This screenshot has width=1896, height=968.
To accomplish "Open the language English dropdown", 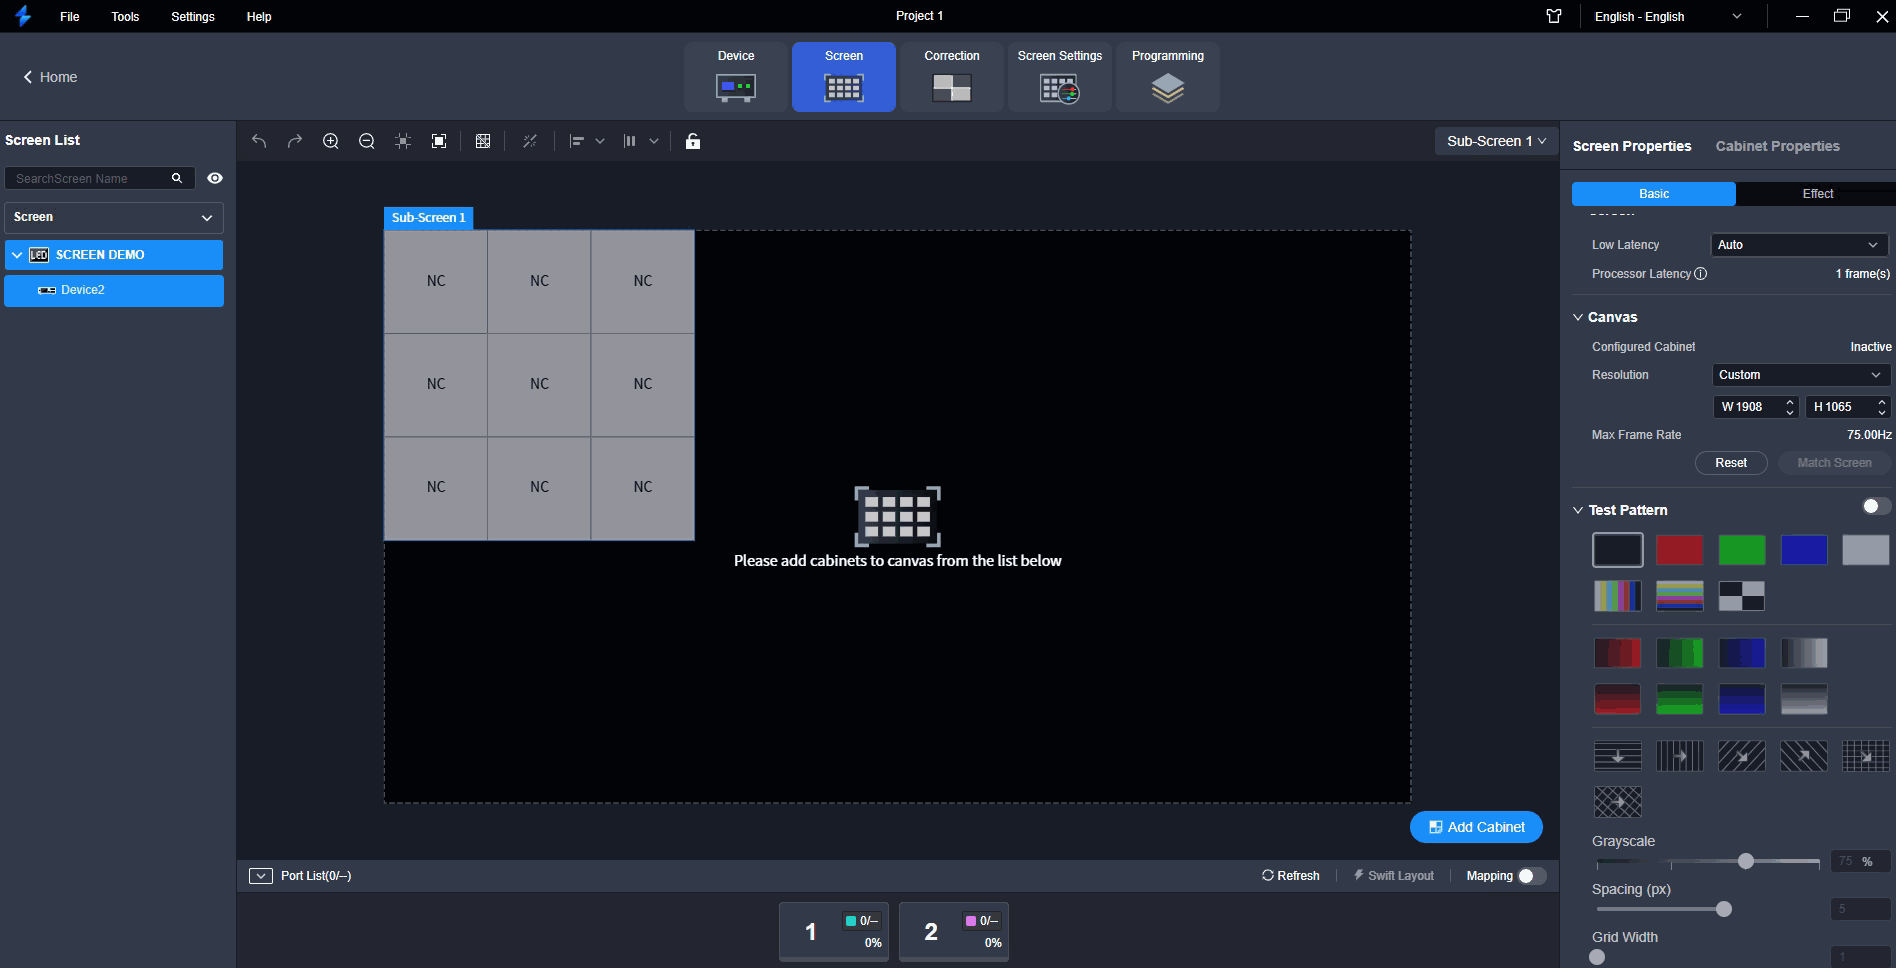I will click(1667, 16).
